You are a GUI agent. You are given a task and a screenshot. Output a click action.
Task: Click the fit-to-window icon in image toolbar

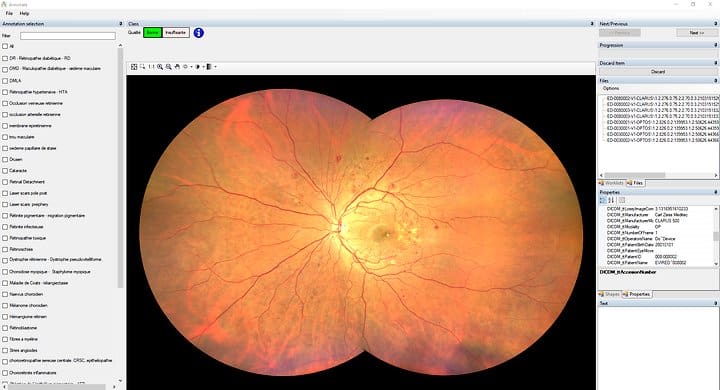(134, 67)
